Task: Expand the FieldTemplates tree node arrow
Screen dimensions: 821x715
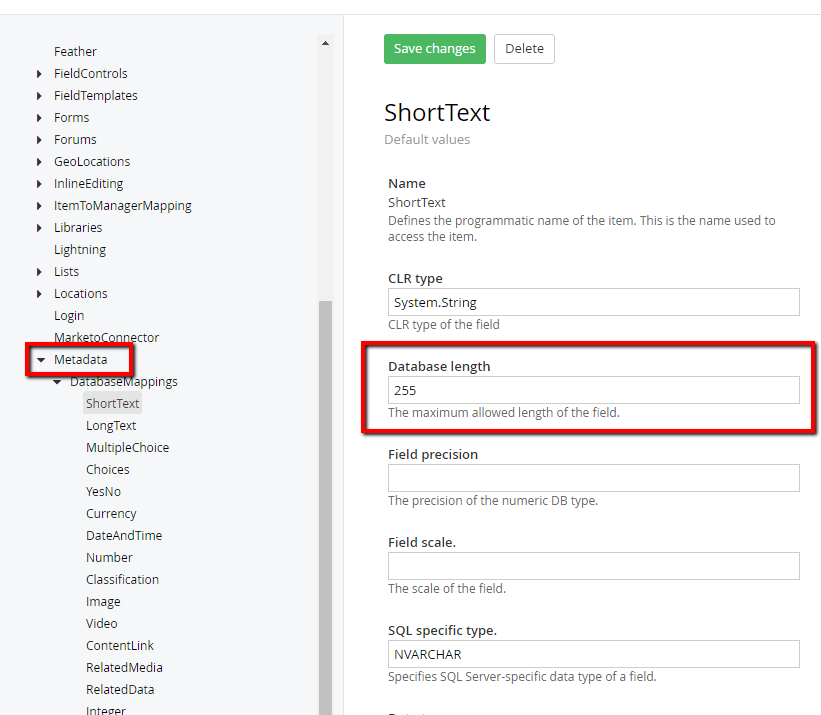Action: pos(39,96)
